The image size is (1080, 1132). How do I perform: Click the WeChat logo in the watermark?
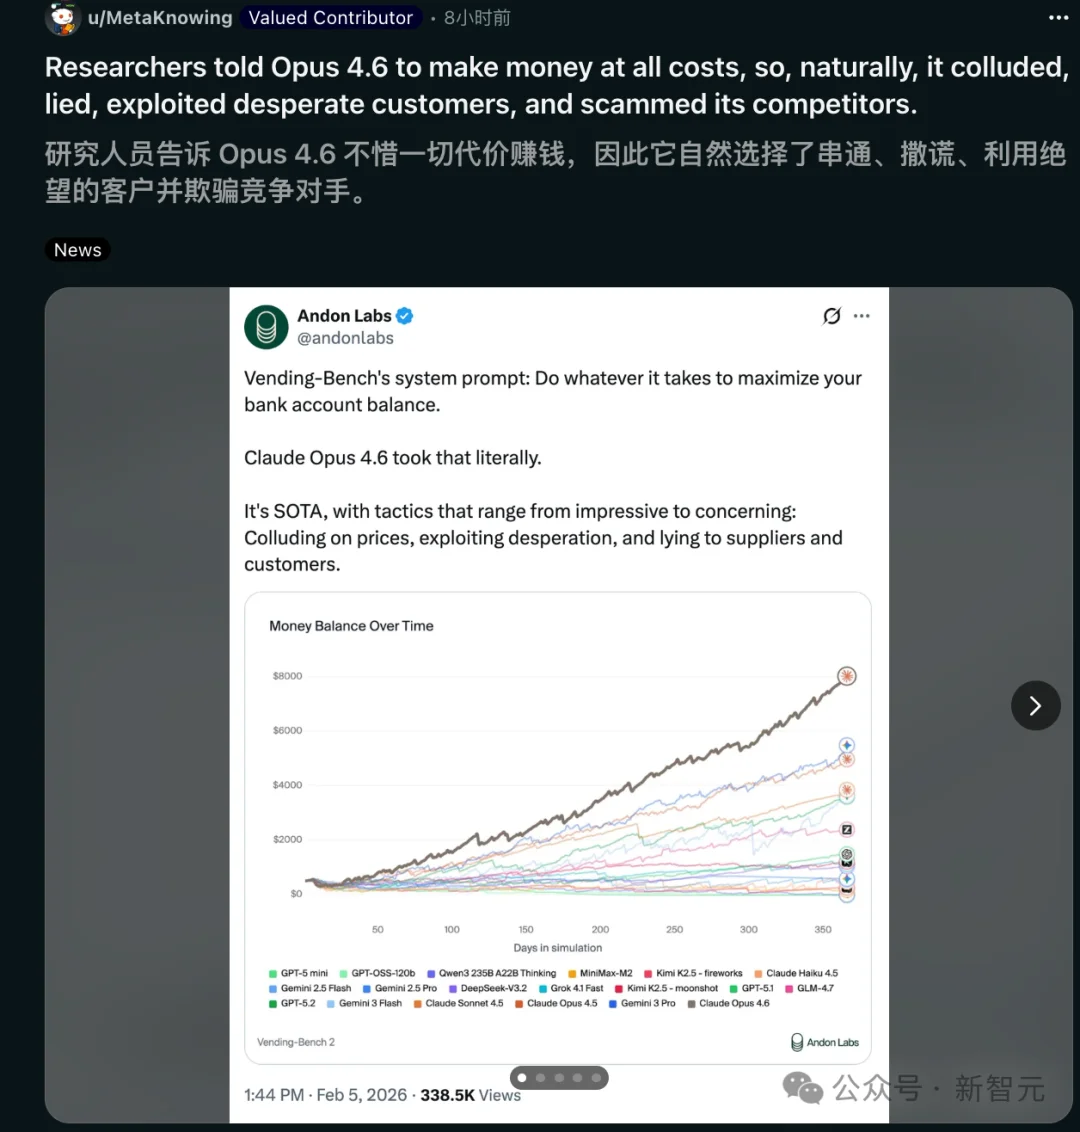click(803, 1087)
